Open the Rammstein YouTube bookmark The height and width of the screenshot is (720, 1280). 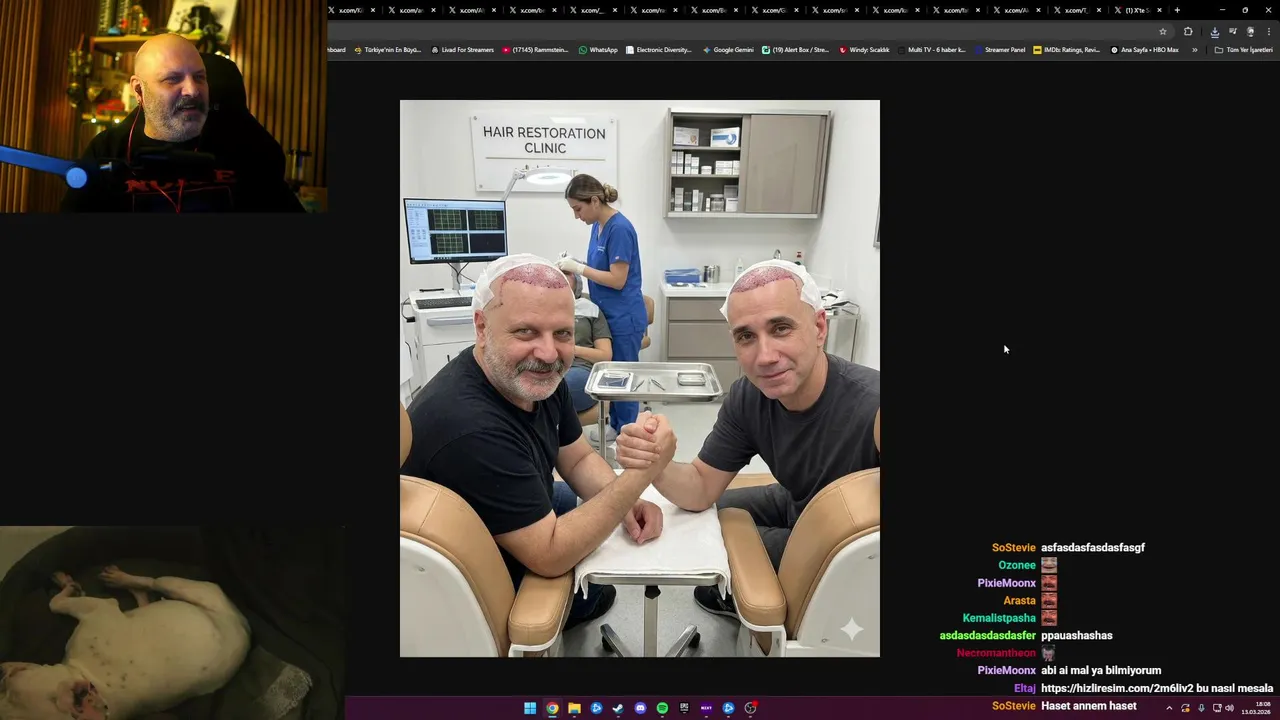[x=535, y=50]
